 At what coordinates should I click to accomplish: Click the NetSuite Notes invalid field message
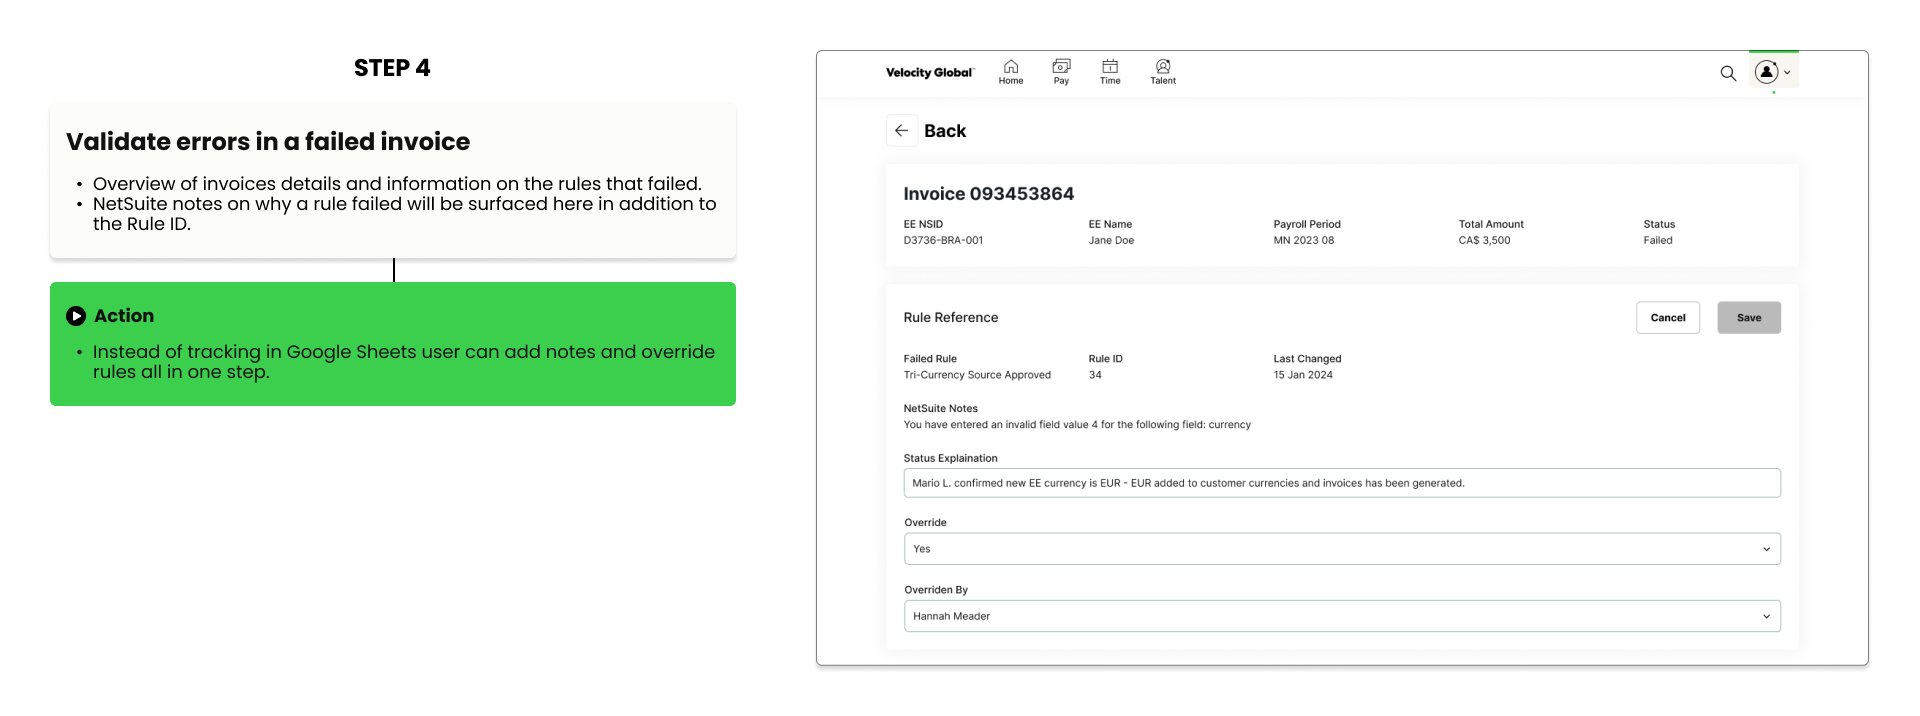(x=1077, y=425)
